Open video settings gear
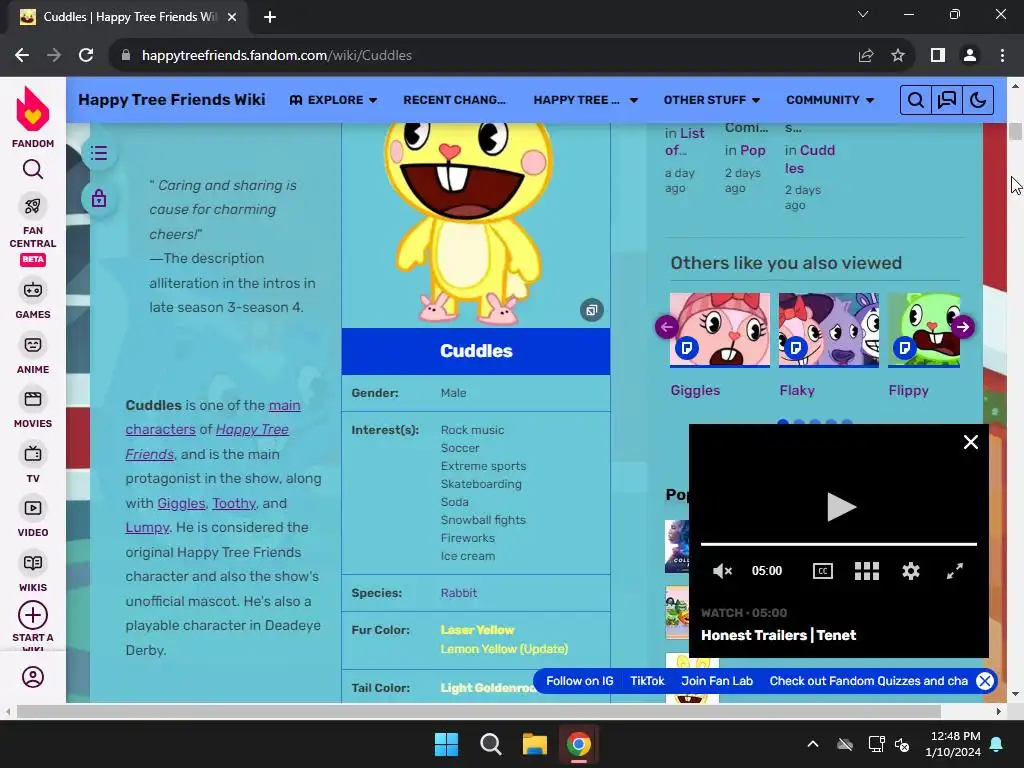Image resolution: width=1024 pixels, height=768 pixels. click(910, 571)
